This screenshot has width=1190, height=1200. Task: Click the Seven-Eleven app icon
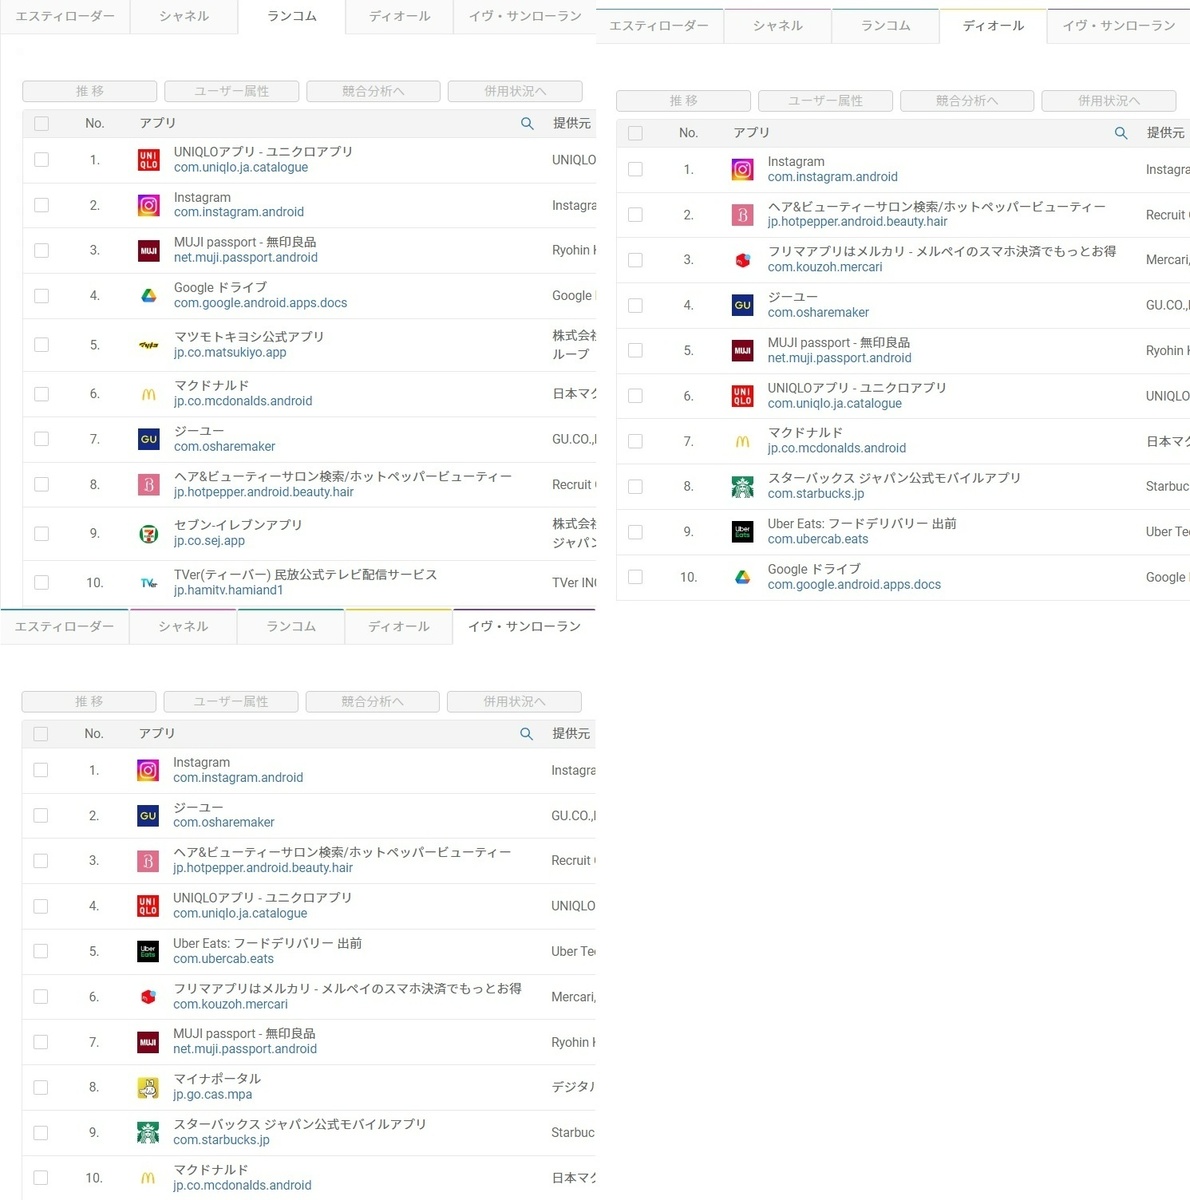(x=148, y=533)
